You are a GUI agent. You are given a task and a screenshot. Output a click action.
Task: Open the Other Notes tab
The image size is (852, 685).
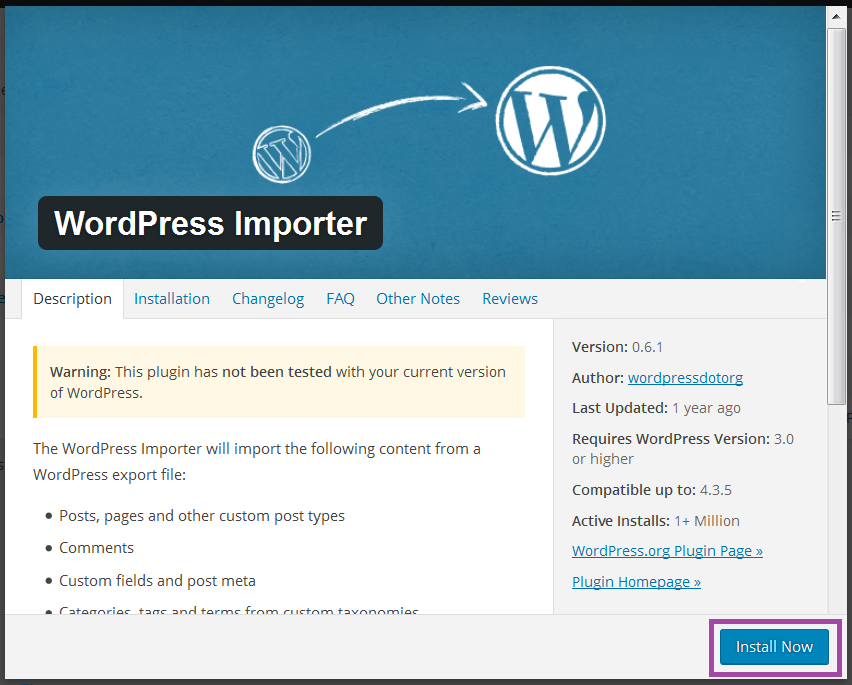pyautogui.click(x=418, y=299)
